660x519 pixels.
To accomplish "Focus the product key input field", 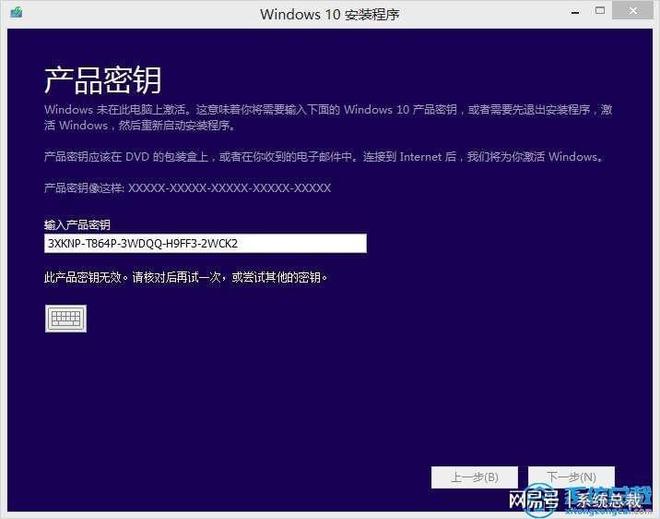I will (x=205, y=244).
